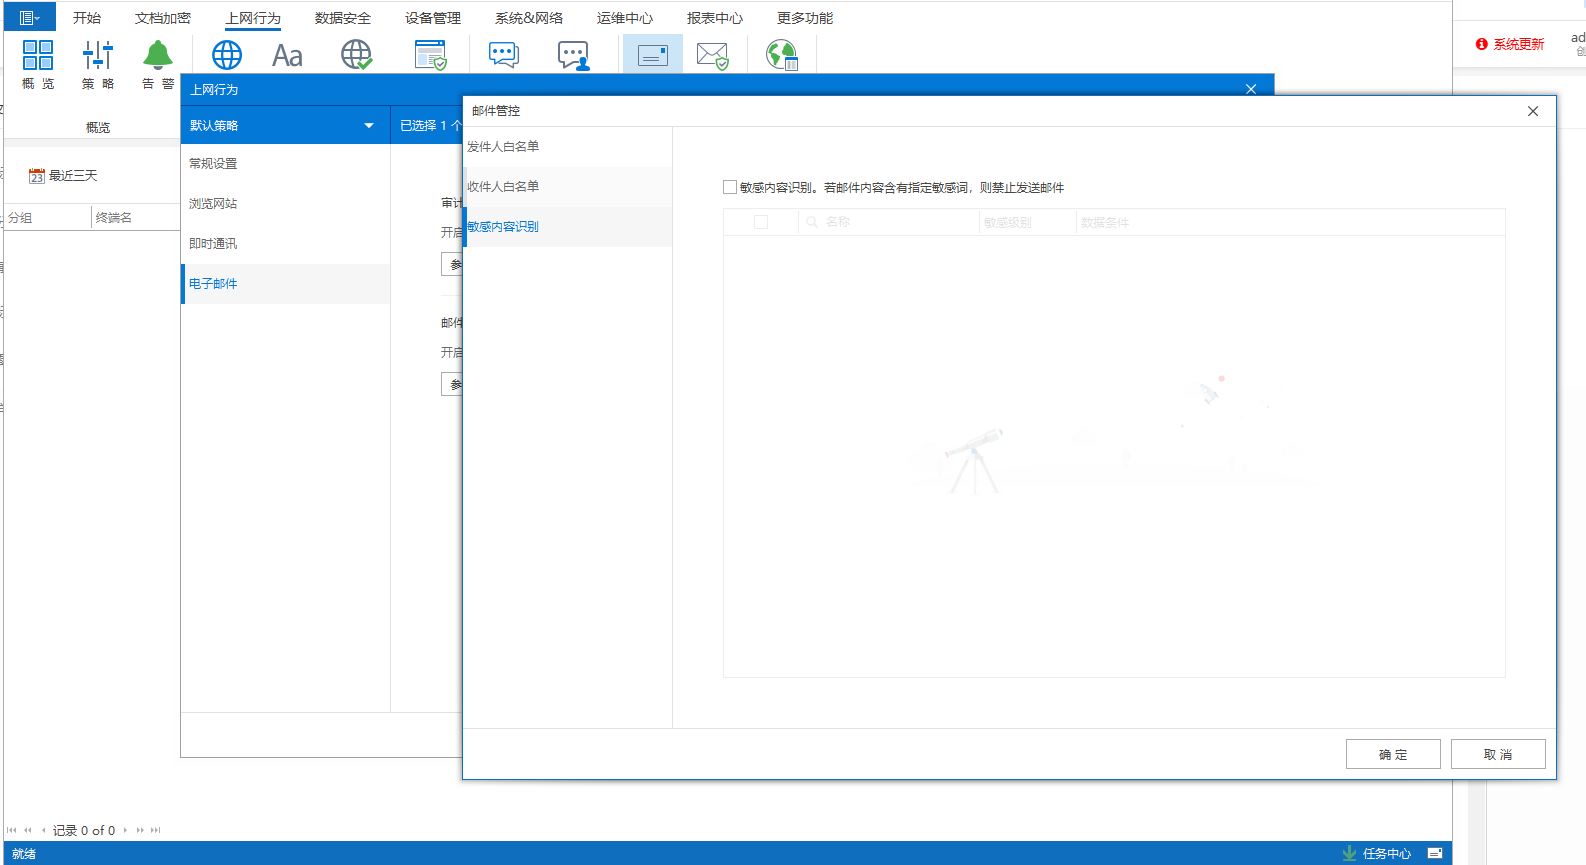Click the 记录 0 of 0 pager text
The height and width of the screenshot is (865, 1586).
pyautogui.click(x=84, y=830)
